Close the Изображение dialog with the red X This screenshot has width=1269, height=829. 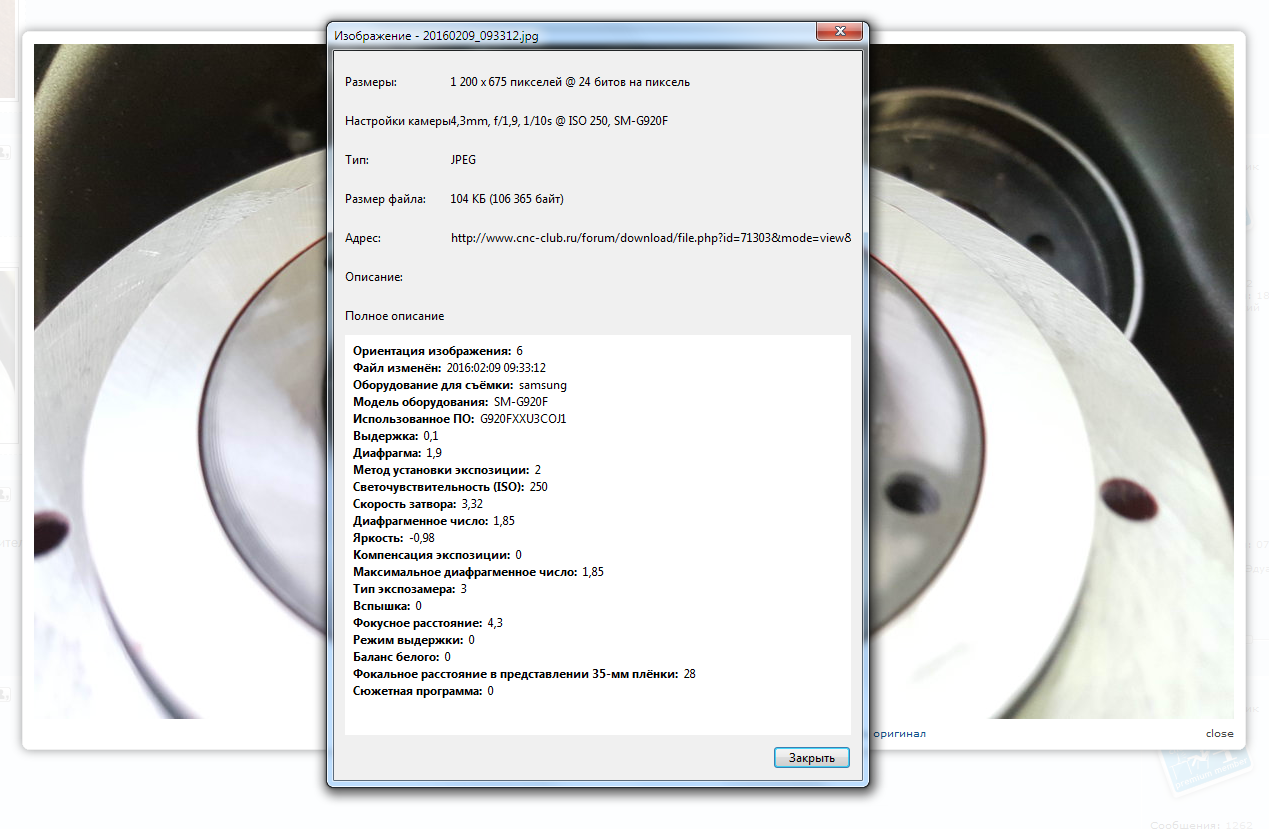840,32
